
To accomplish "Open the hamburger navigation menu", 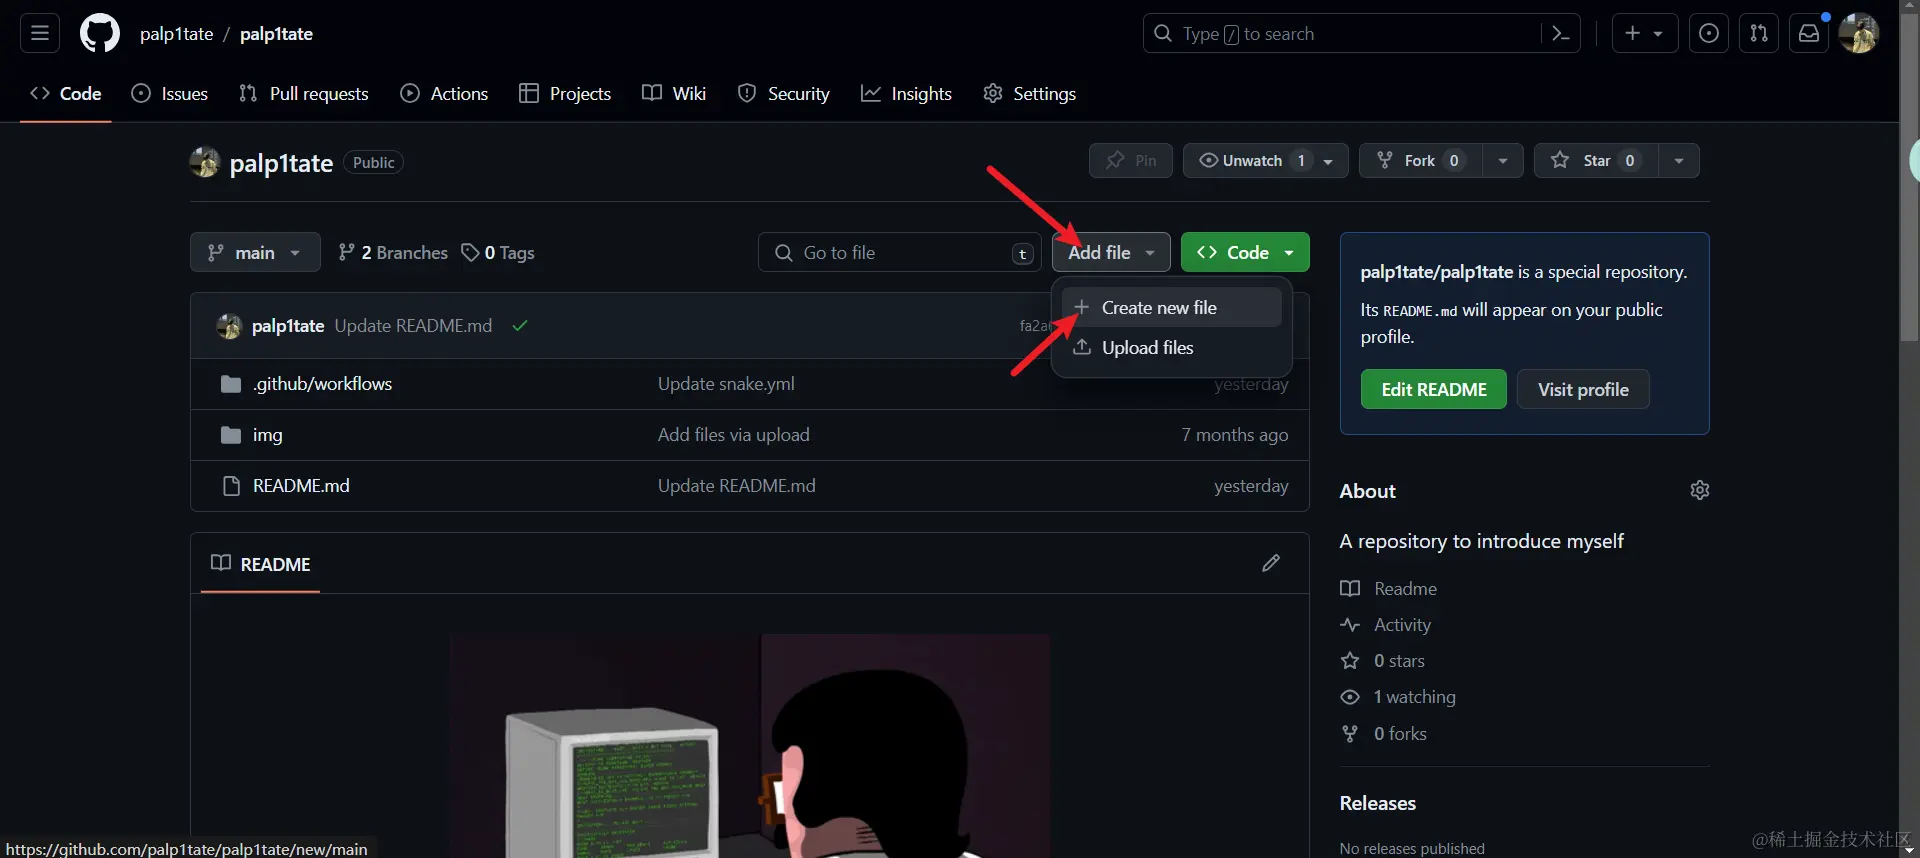I will click(x=40, y=33).
